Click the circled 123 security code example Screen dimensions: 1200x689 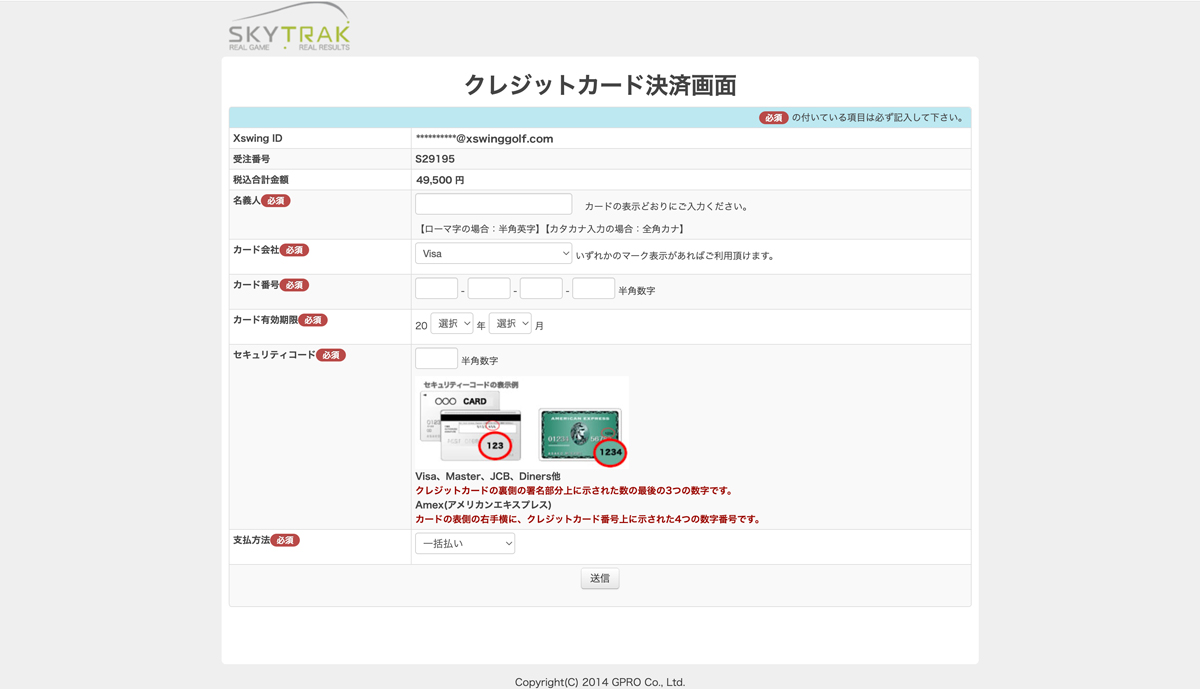(x=495, y=445)
